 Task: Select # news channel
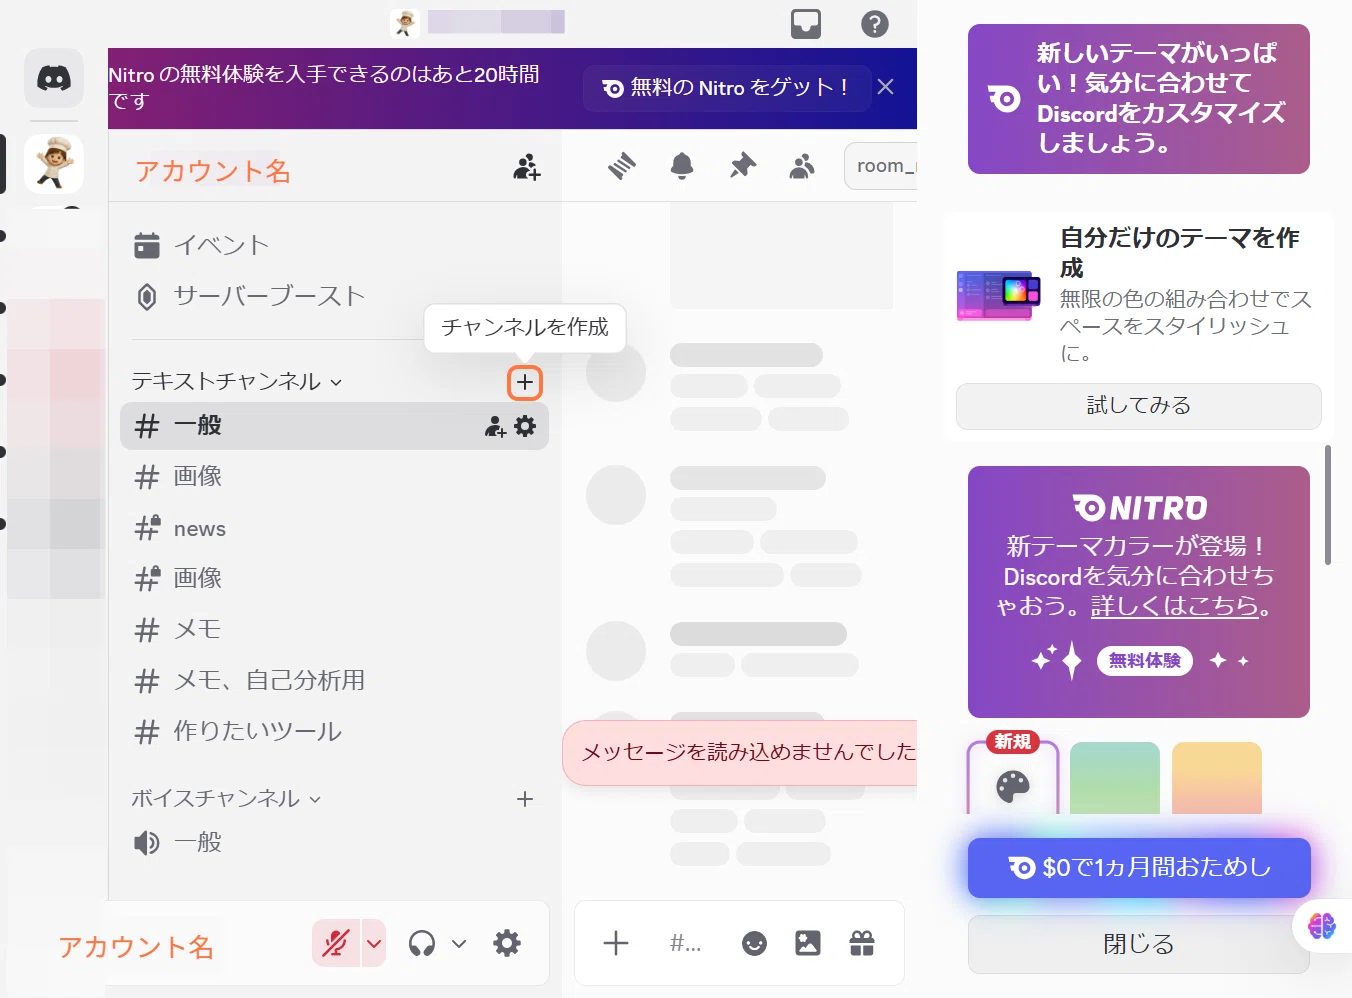pyautogui.click(x=334, y=528)
